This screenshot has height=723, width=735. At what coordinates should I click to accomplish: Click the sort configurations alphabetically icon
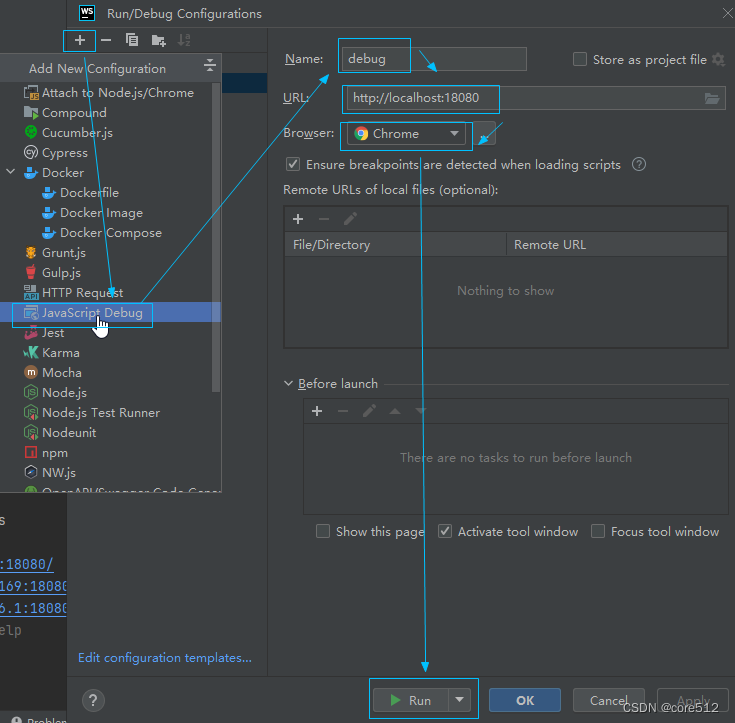click(184, 40)
